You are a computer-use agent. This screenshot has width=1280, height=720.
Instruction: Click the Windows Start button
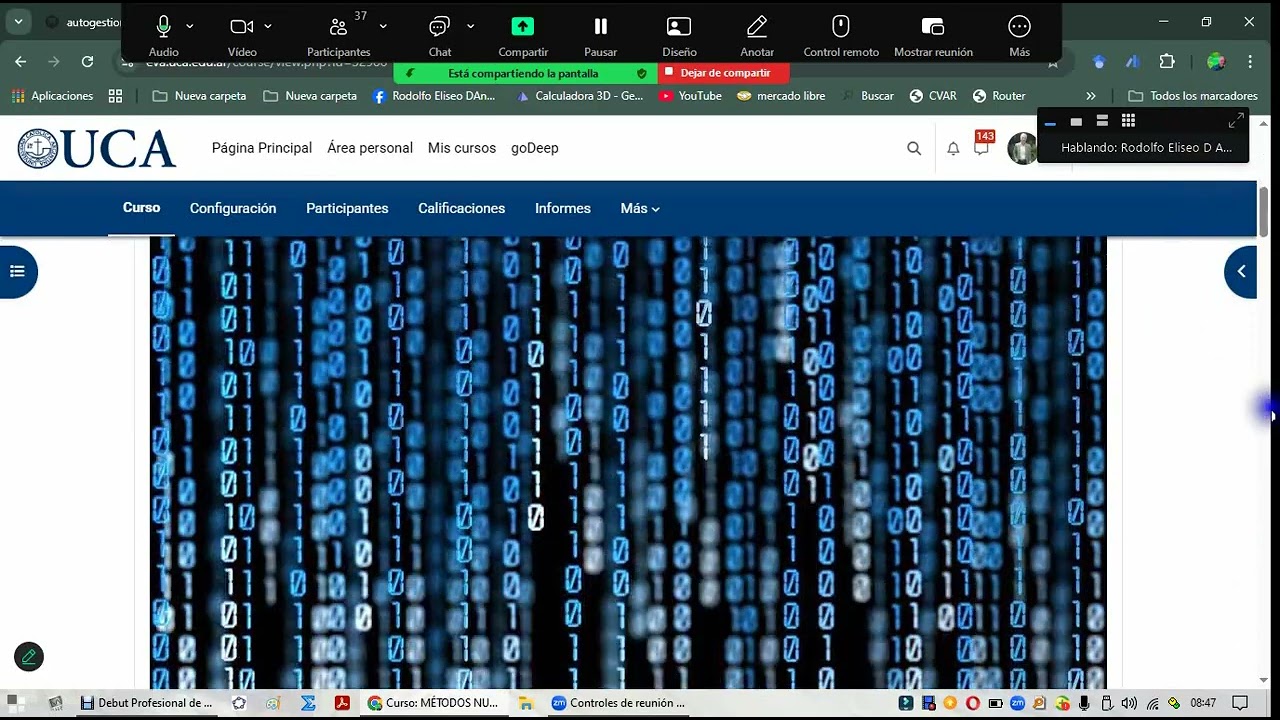click(15, 703)
